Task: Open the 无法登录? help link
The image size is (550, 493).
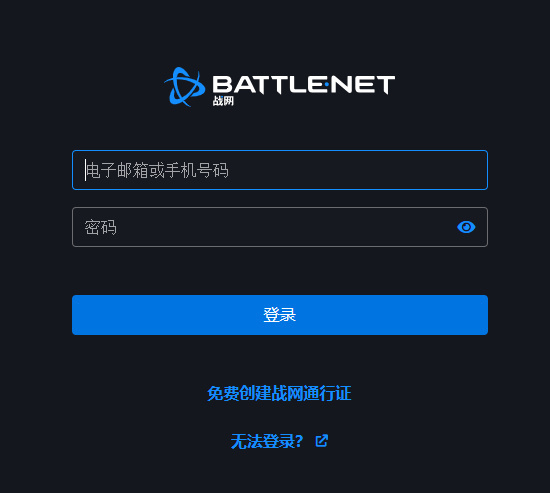Action: pos(267,441)
